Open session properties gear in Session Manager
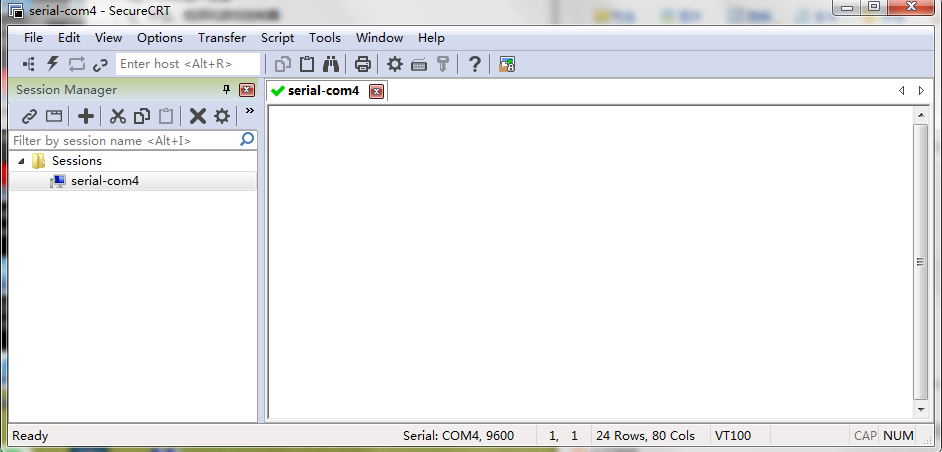 click(x=222, y=116)
